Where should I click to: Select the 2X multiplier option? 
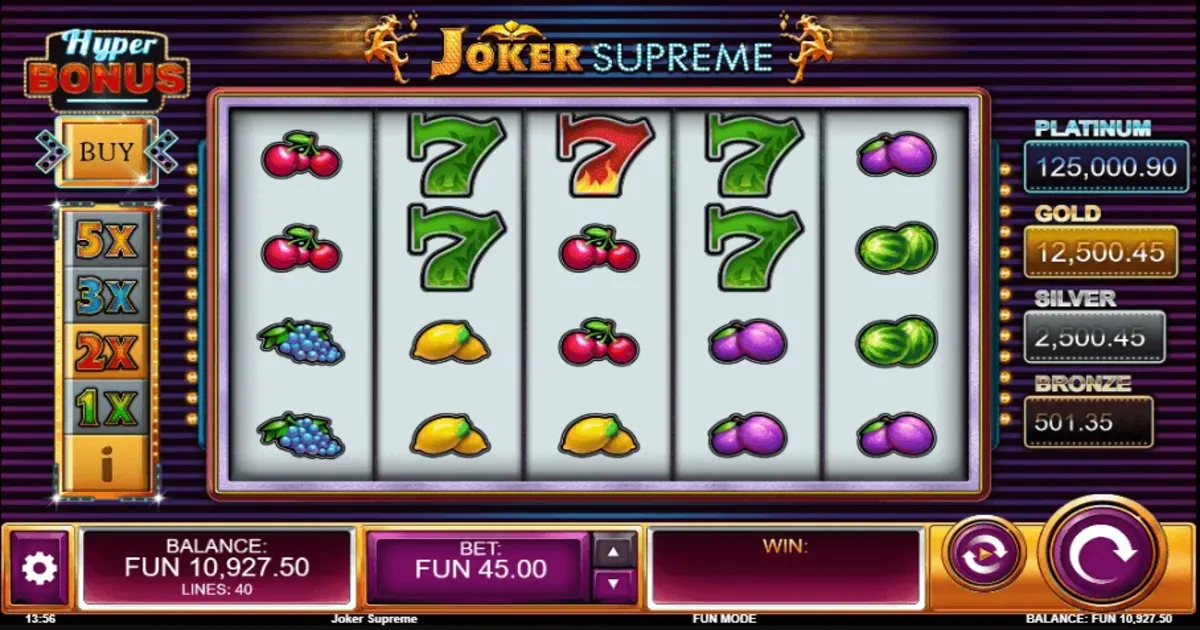coord(105,351)
